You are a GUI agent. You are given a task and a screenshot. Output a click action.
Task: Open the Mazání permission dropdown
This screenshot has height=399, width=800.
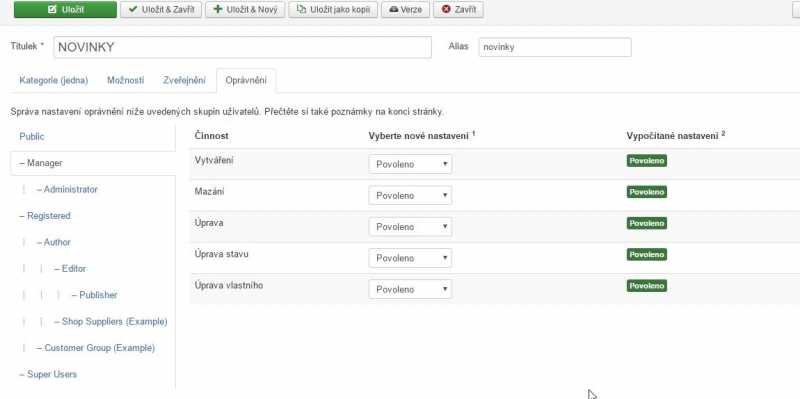[410, 195]
